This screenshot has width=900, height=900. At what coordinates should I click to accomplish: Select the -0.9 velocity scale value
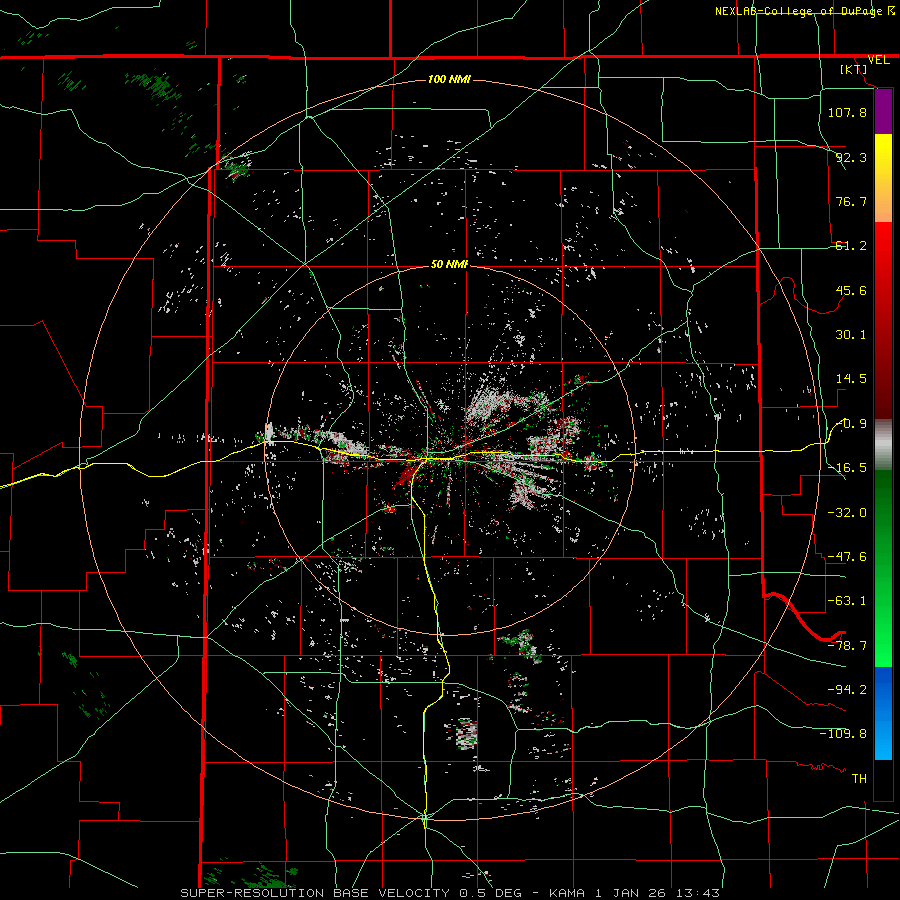point(851,424)
